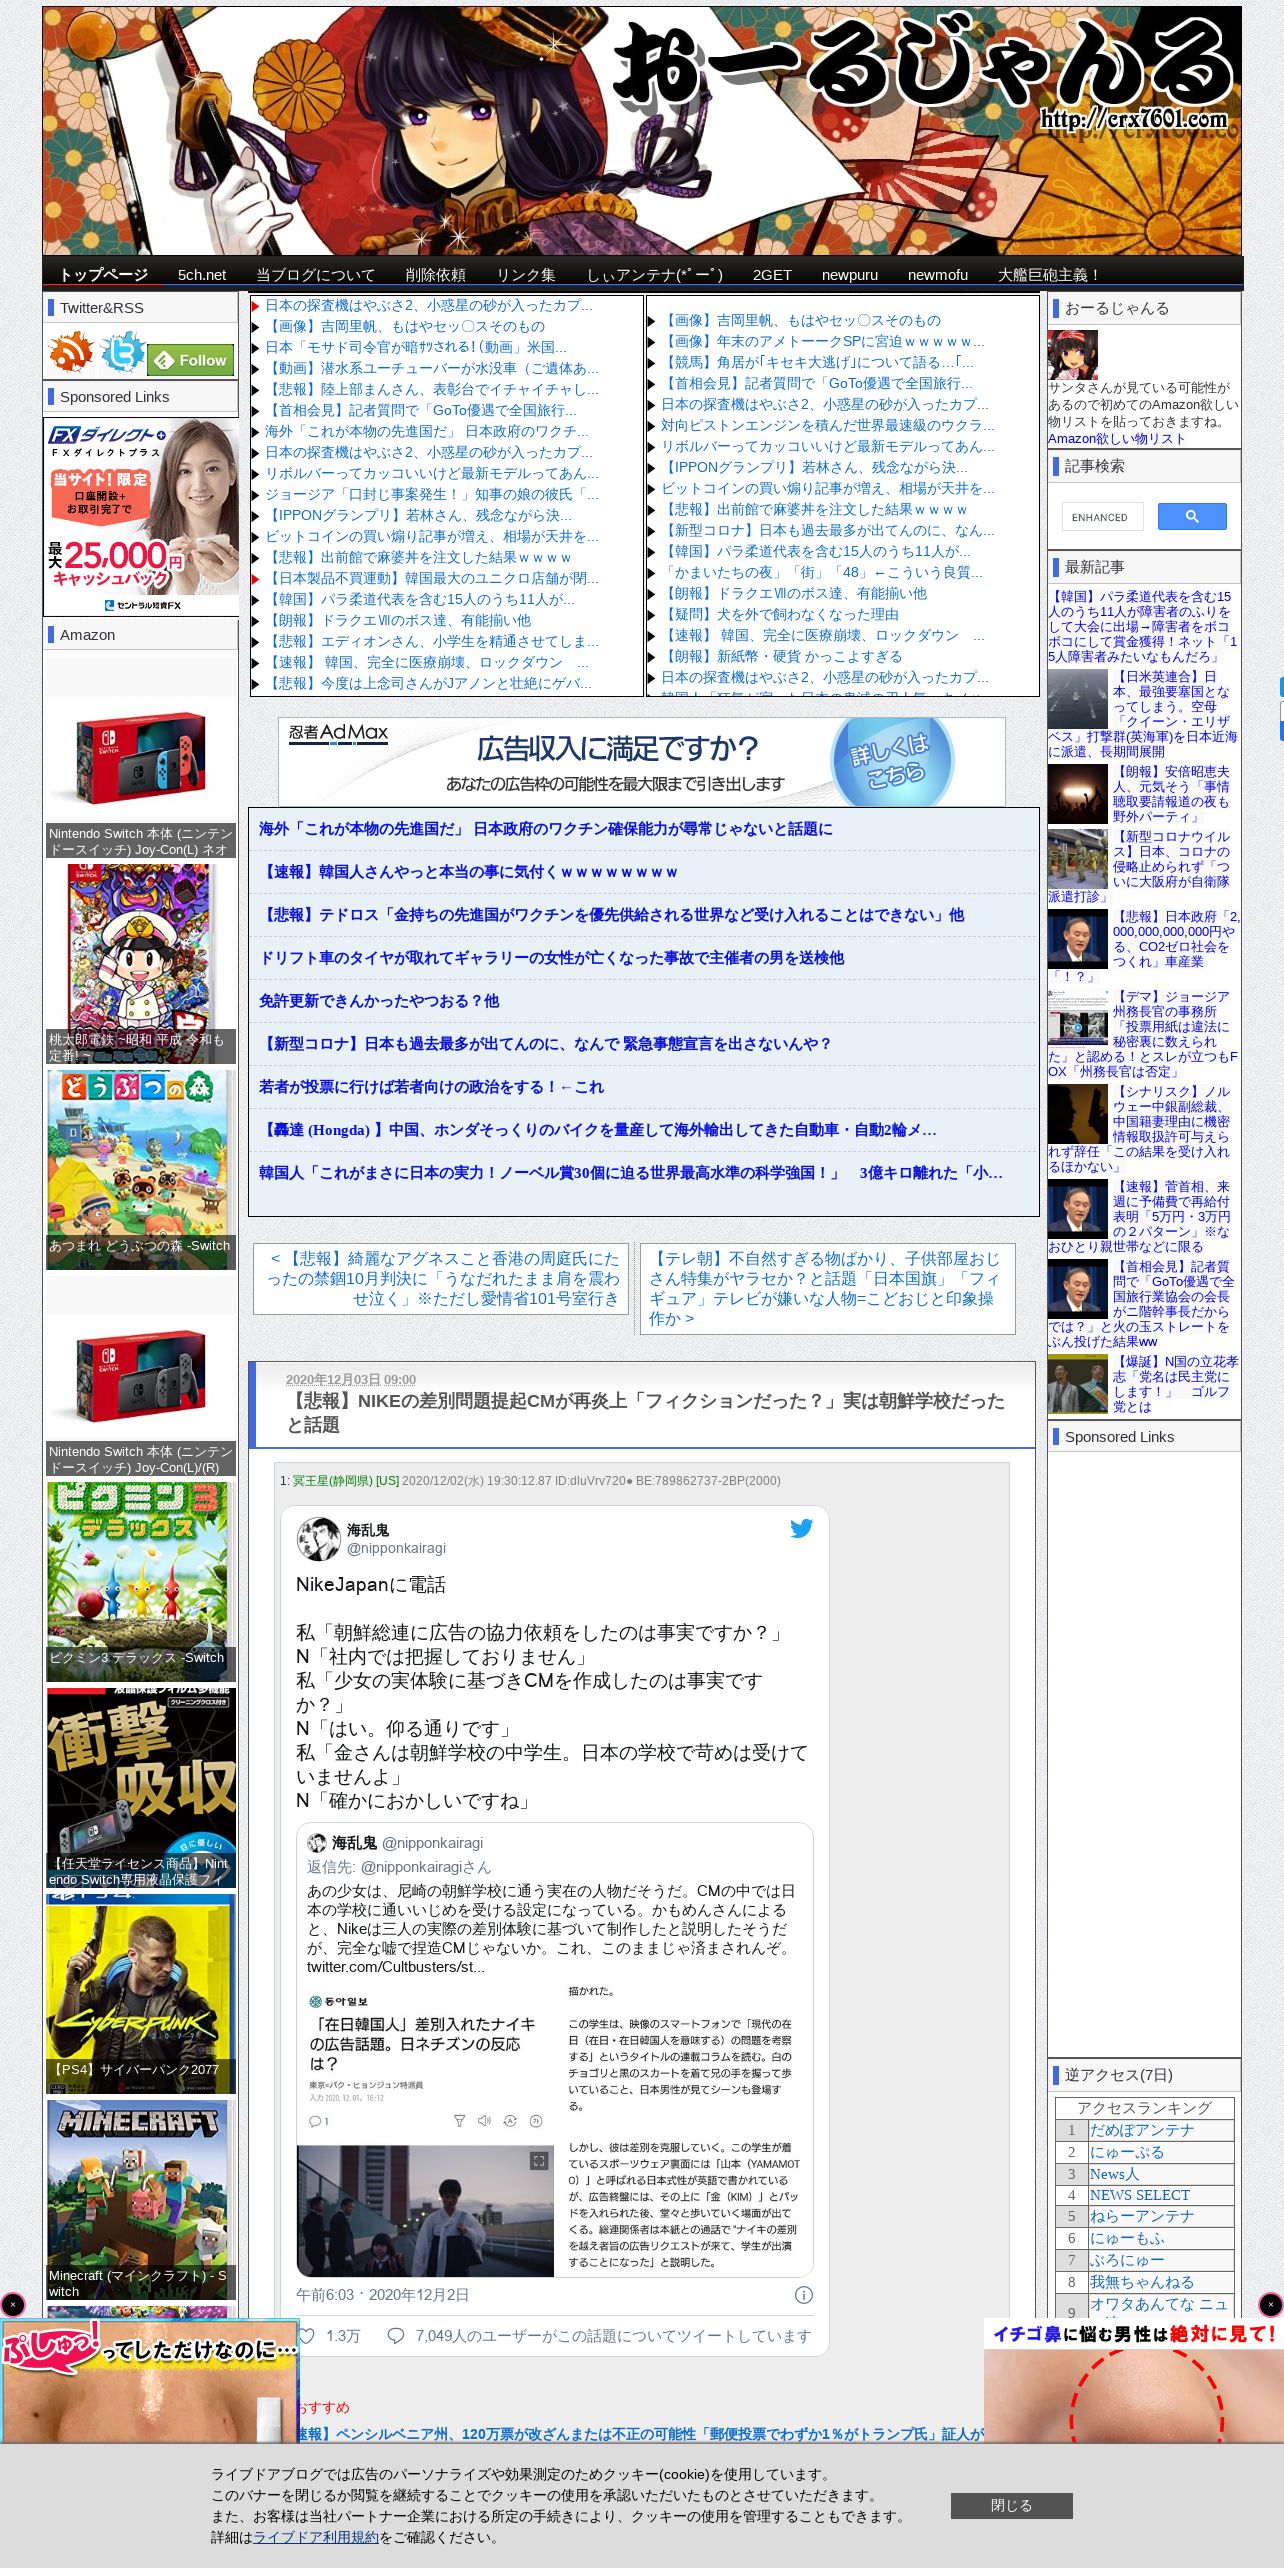Viewport: 1284px width, 2568px height.
Task: Open しぃアンテナ navigation item
Action: click(x=655, y=274)
